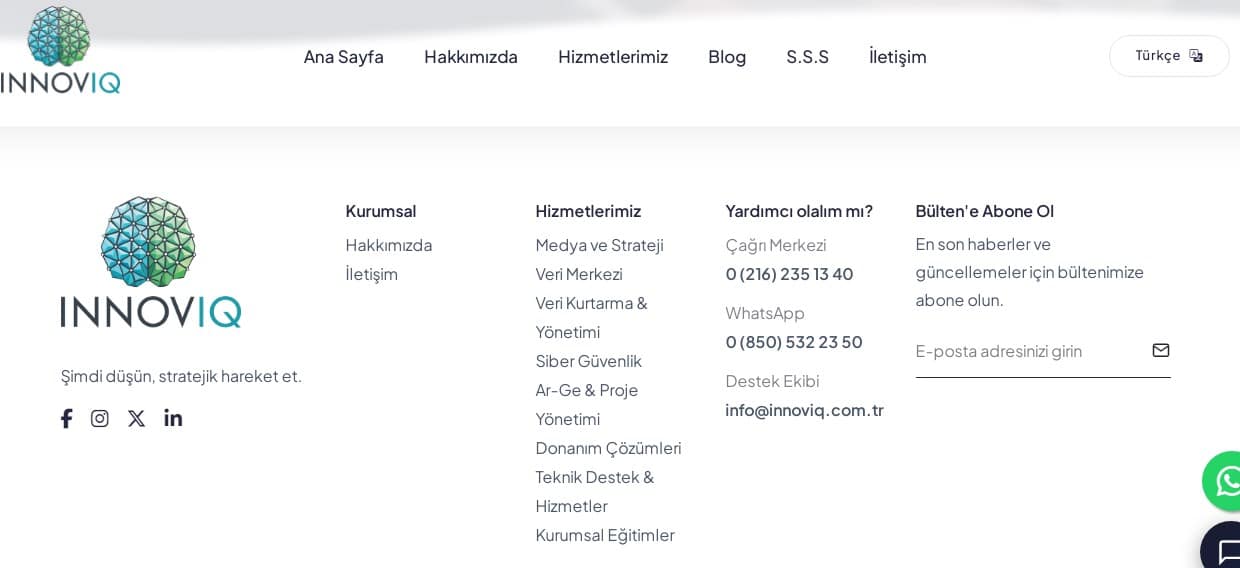Click the InnovIQ logo in the header
Image resolution: width=1240 pixels, height=568 pixels.
click(60, 50)
